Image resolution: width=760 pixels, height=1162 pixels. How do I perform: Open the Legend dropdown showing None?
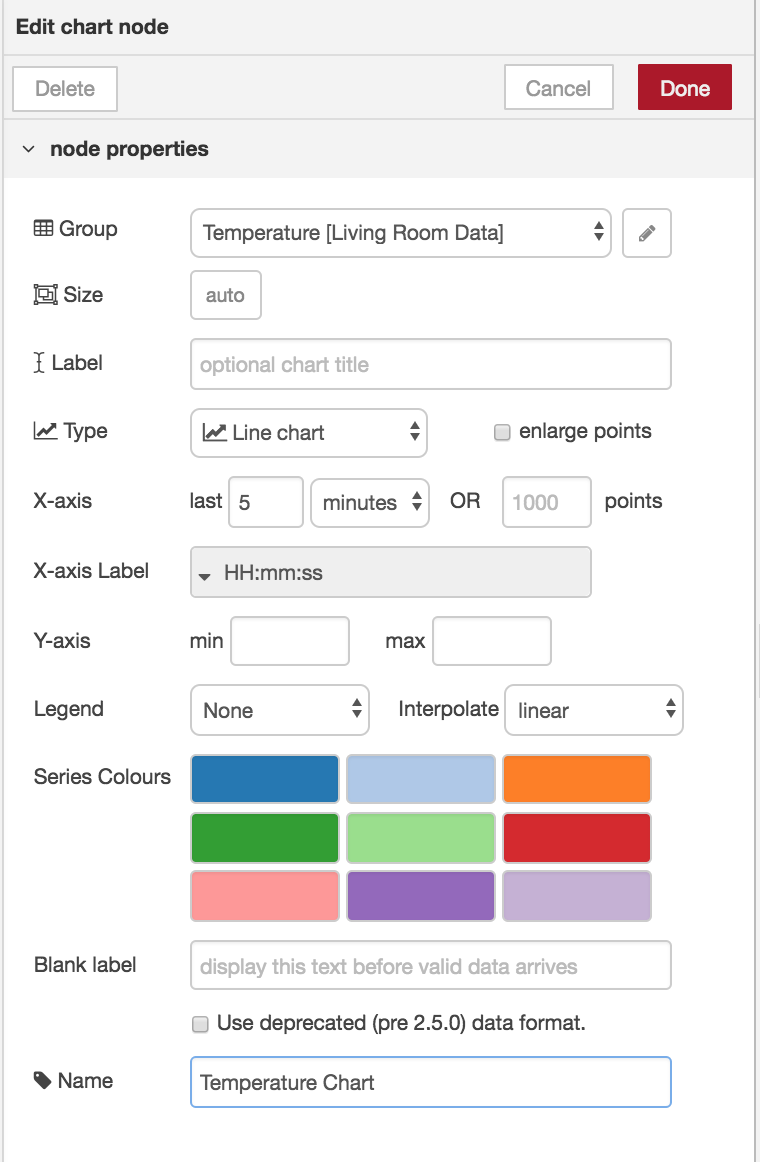pos(279,710)
